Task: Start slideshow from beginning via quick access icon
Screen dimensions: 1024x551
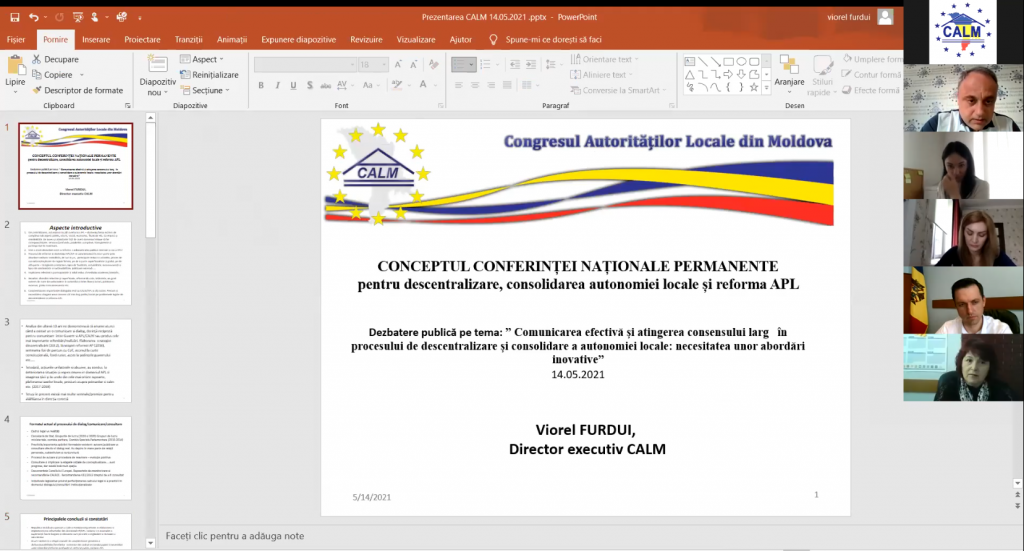Action: point(78,17)
